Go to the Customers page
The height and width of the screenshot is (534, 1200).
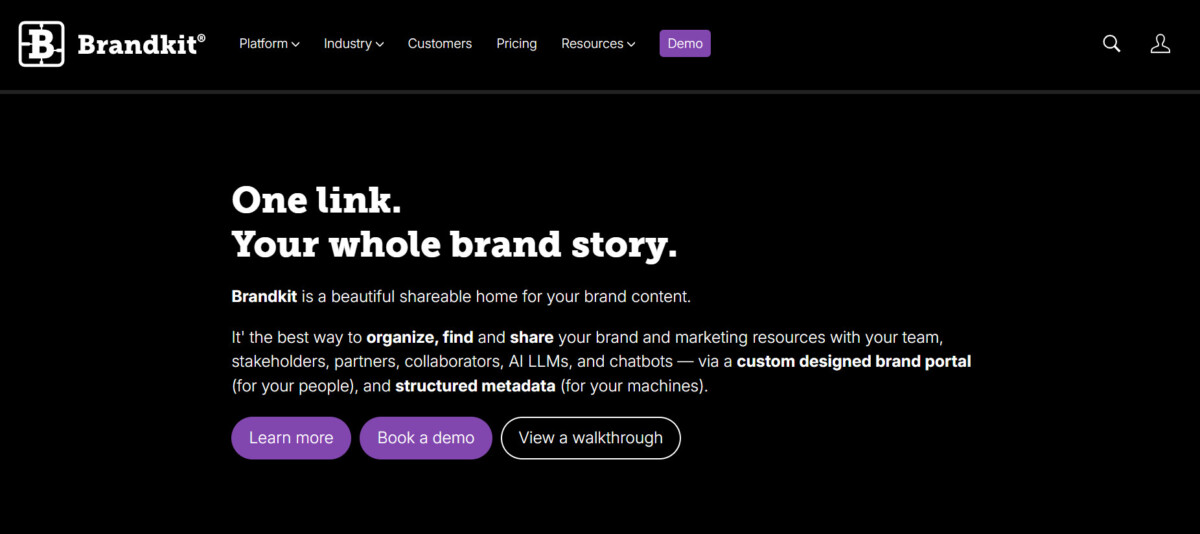440,44
